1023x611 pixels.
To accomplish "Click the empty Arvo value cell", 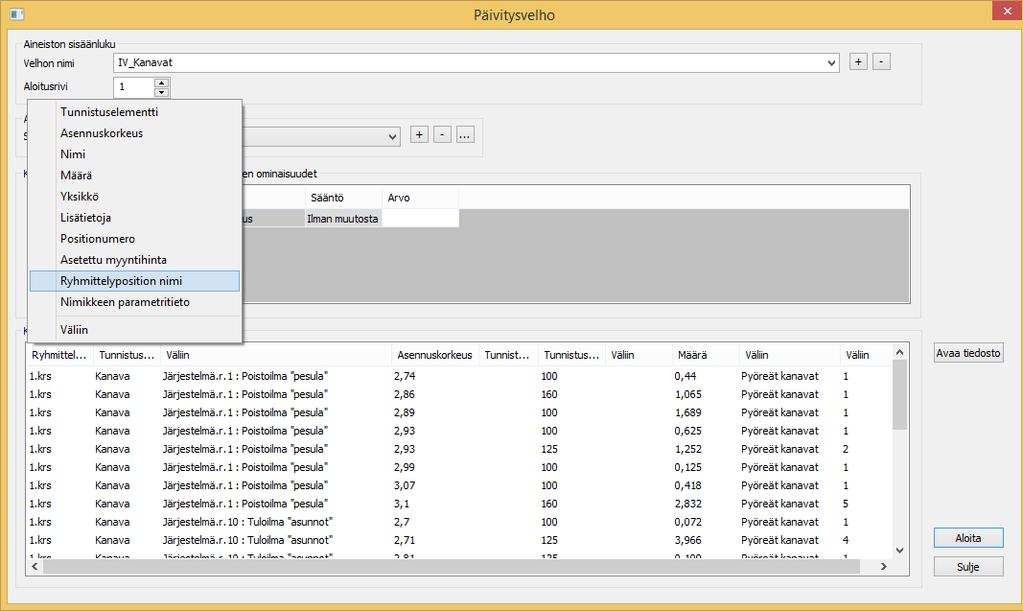I will point(420,218).
